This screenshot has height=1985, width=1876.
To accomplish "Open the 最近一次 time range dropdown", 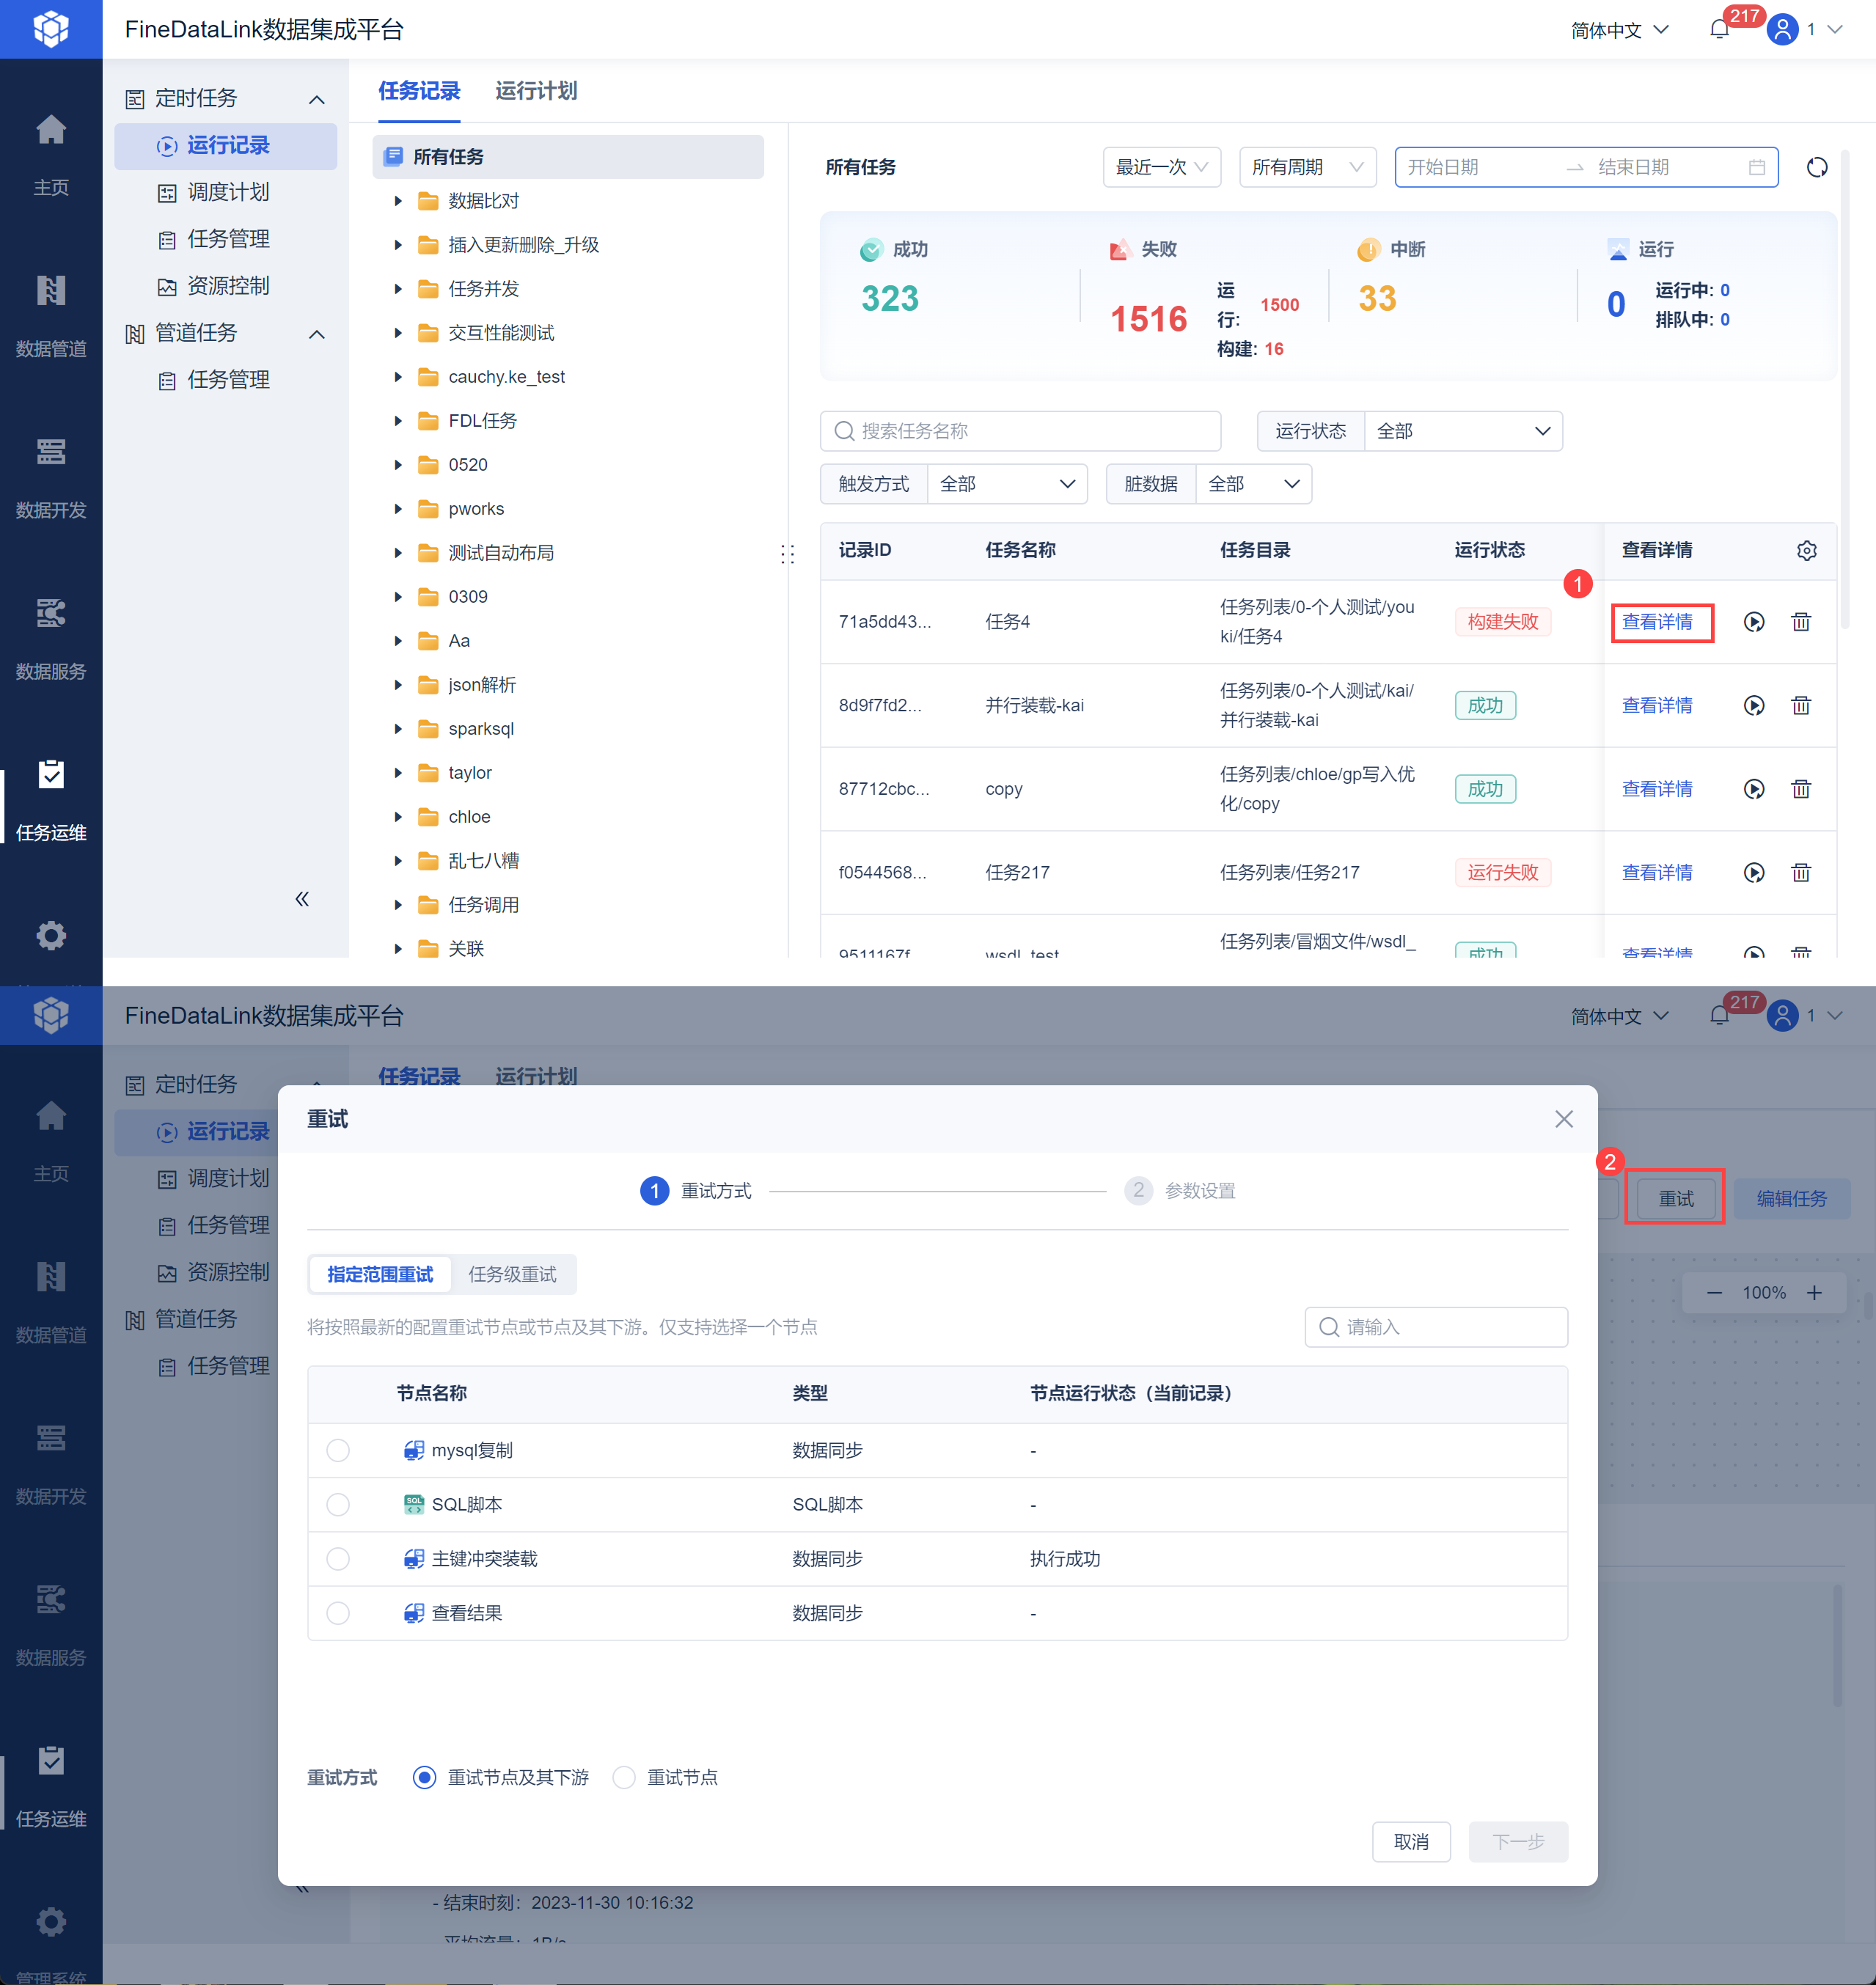I will click(x=1161, y=167).
